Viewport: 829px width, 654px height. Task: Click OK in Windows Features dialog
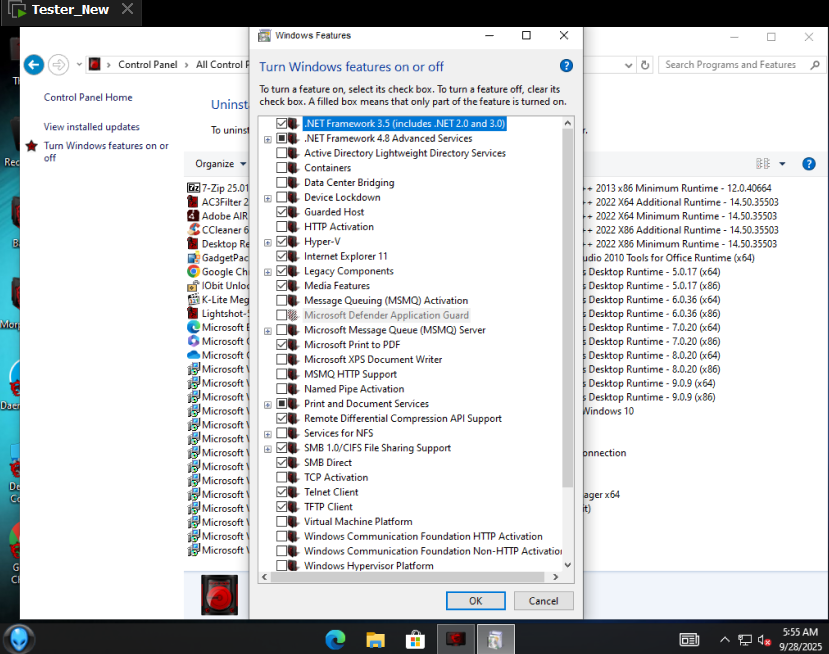pos(475,601)
